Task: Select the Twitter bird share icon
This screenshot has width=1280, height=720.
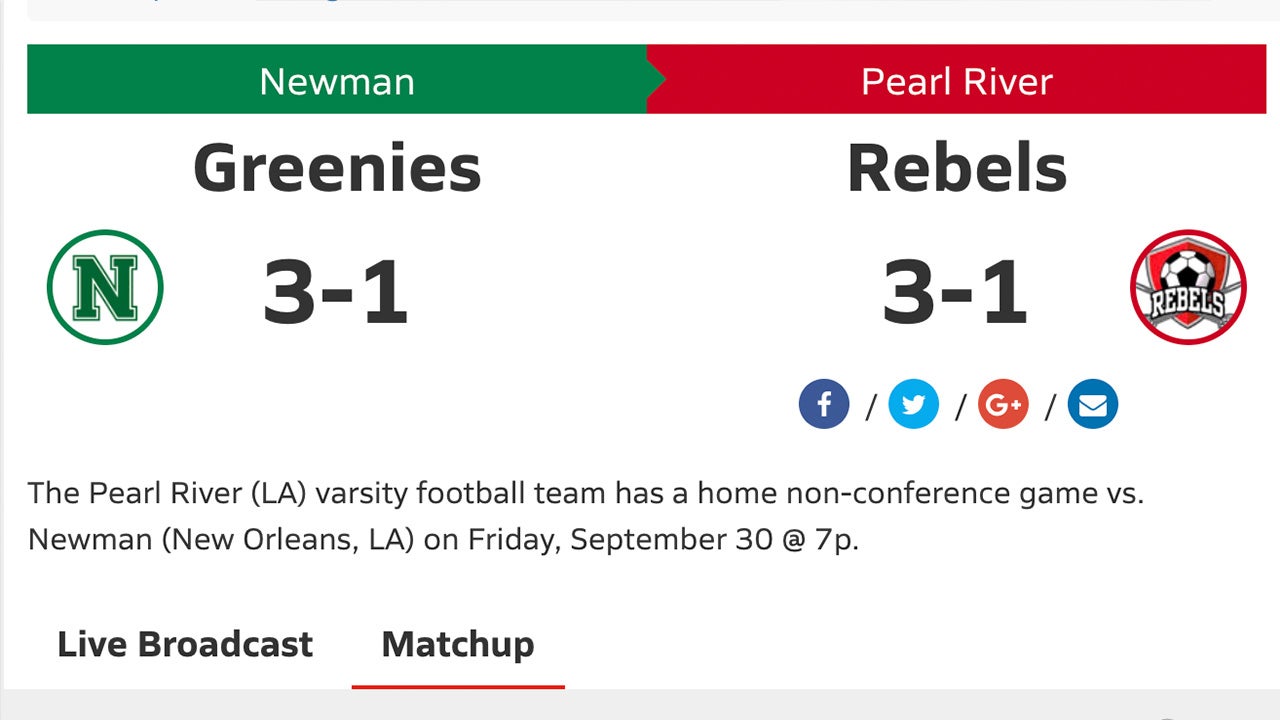Action: (913, 404)
